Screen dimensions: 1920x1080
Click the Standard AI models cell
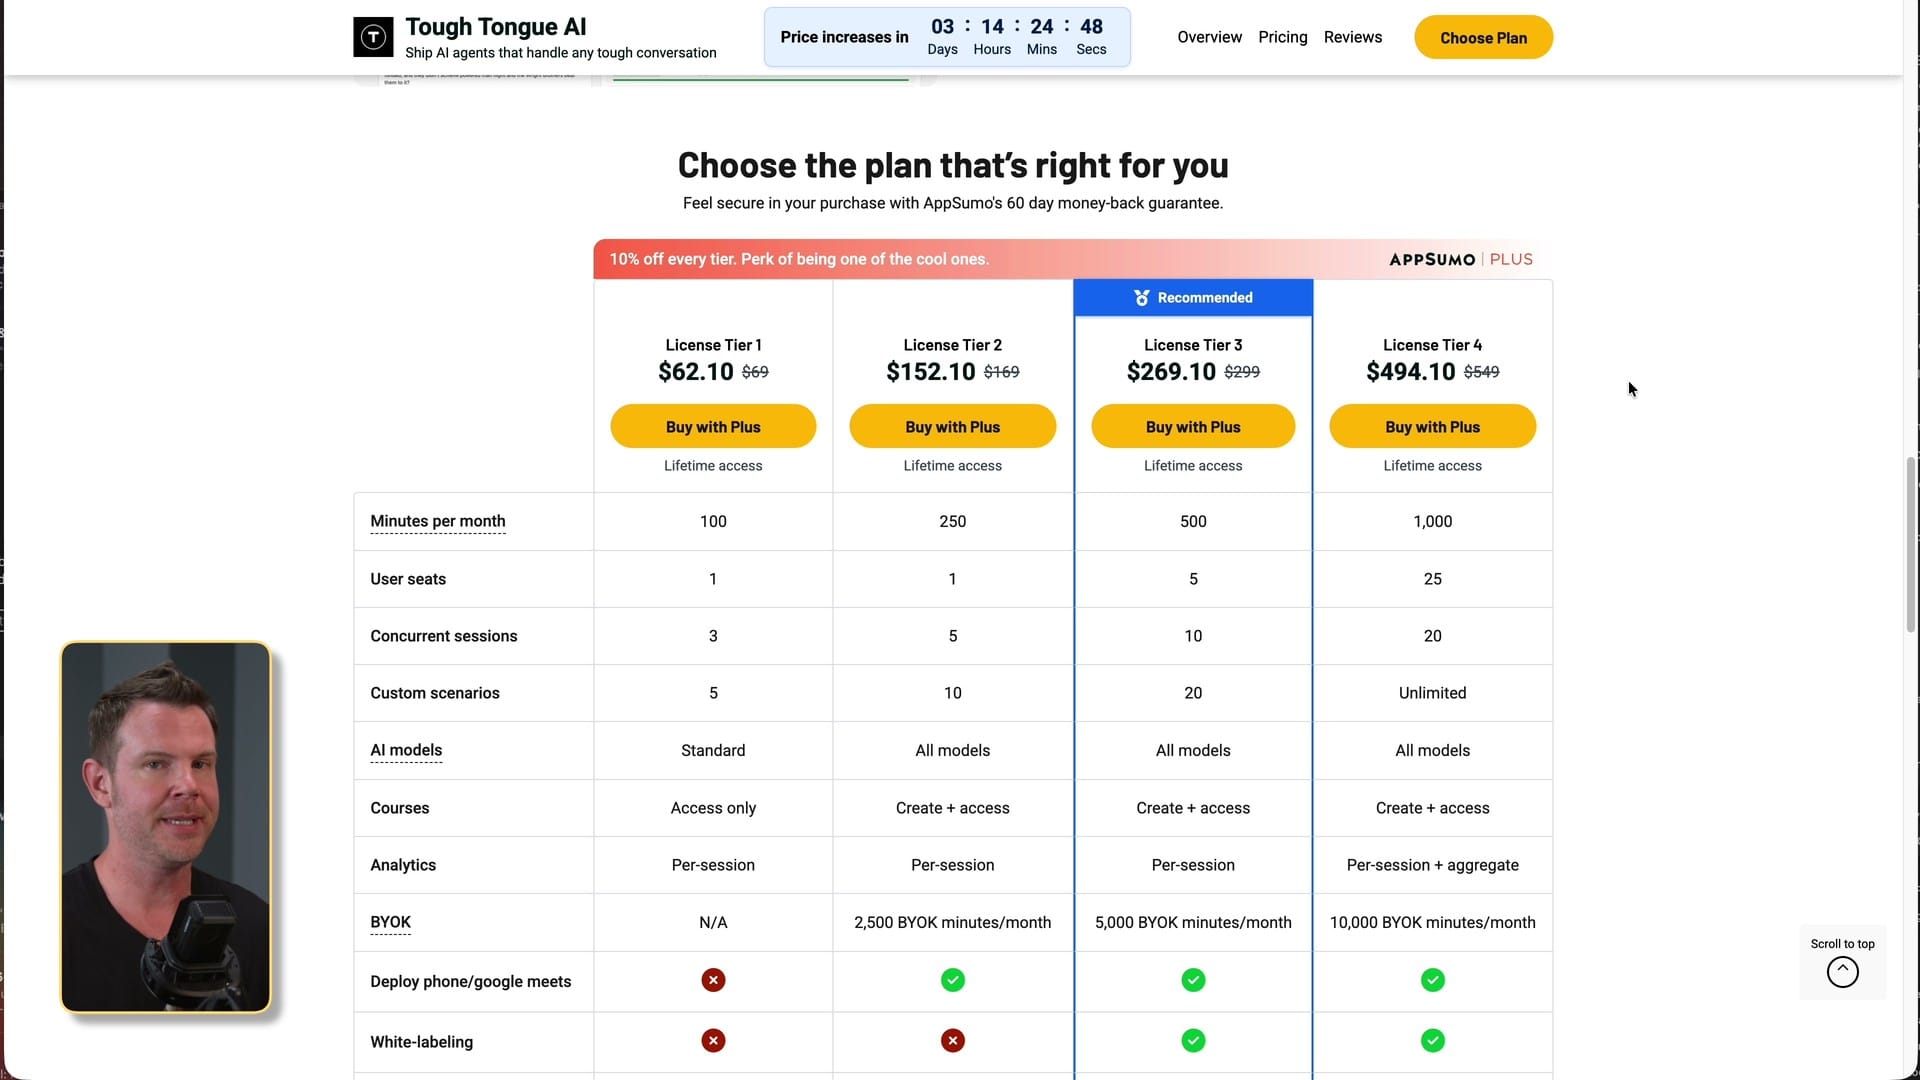(713, 750)
